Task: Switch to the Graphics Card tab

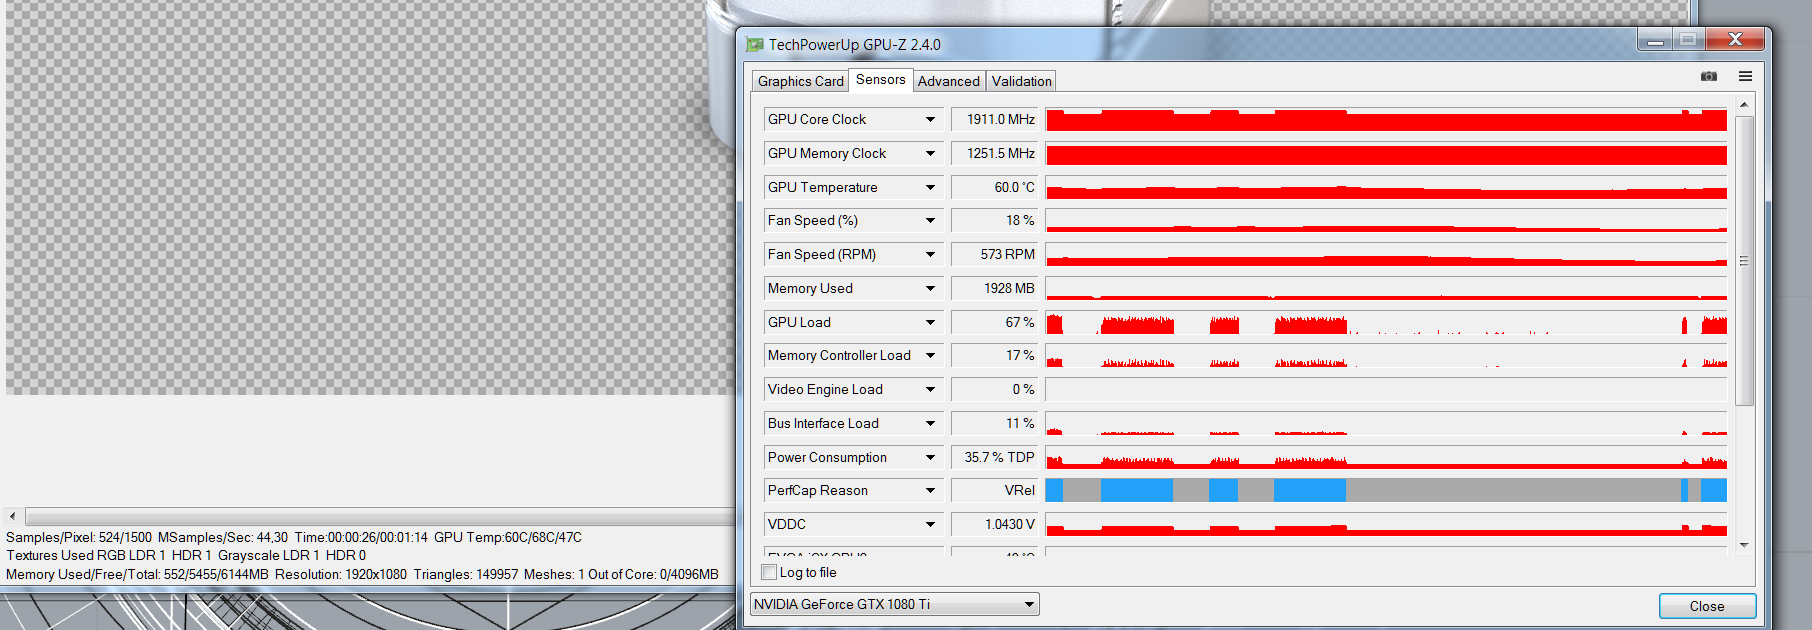Action: [x=800, y=81]
